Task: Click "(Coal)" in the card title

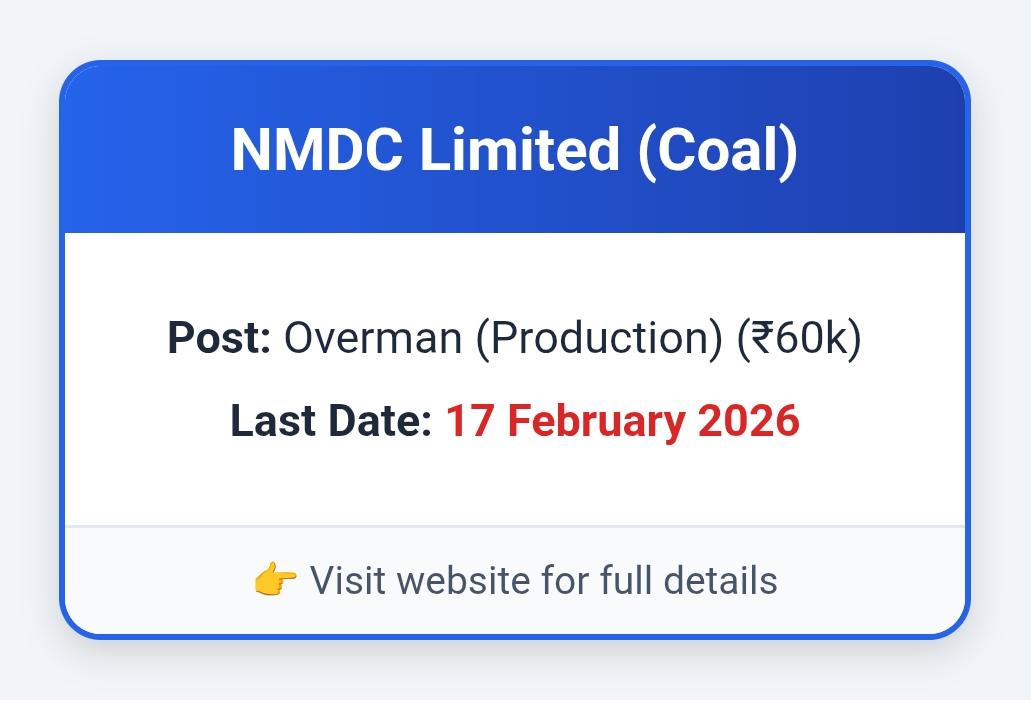Action: pos(717,150)
